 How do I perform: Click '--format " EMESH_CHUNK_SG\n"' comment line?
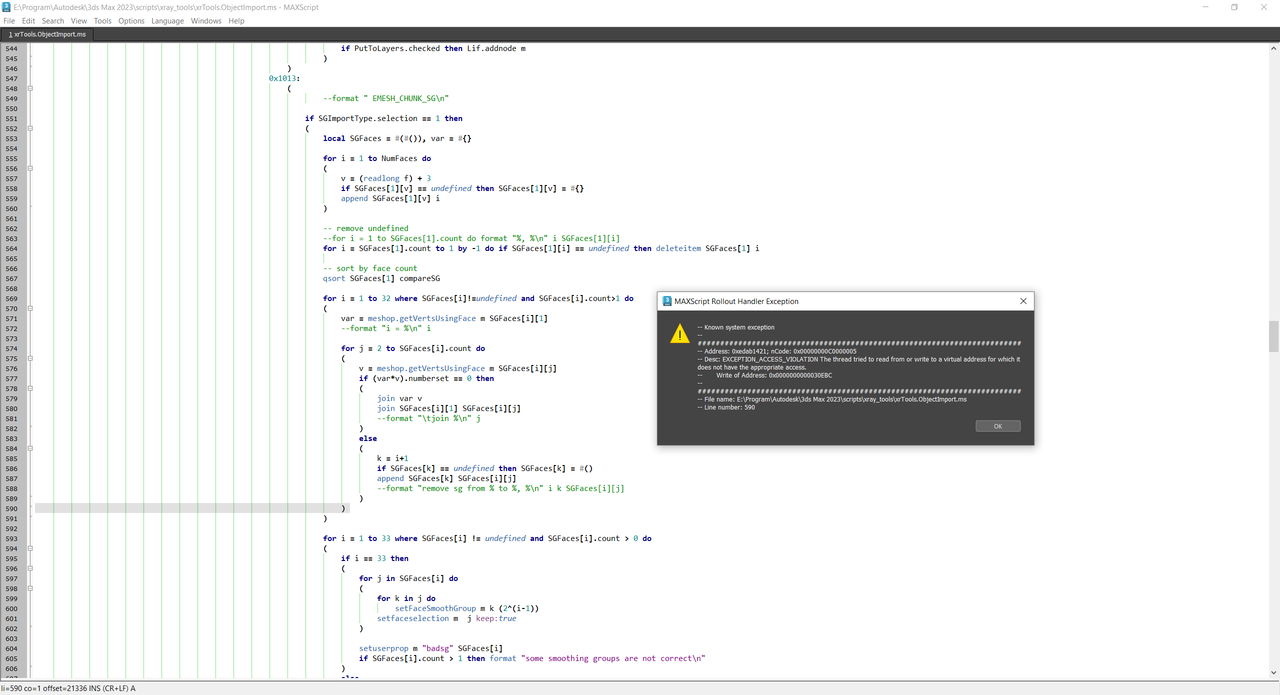click(x=386, y=98)
